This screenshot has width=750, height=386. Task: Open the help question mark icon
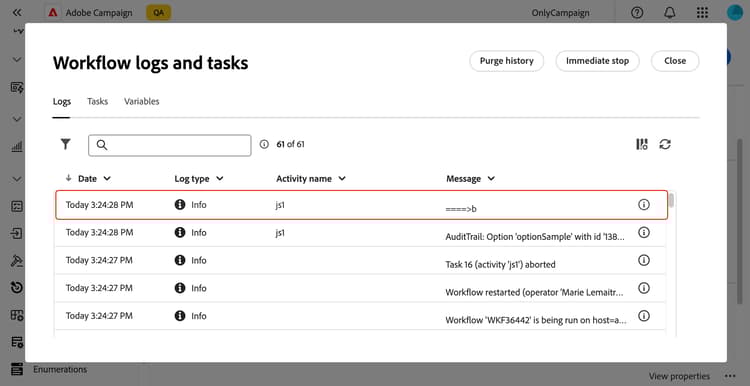pos(637,13)
